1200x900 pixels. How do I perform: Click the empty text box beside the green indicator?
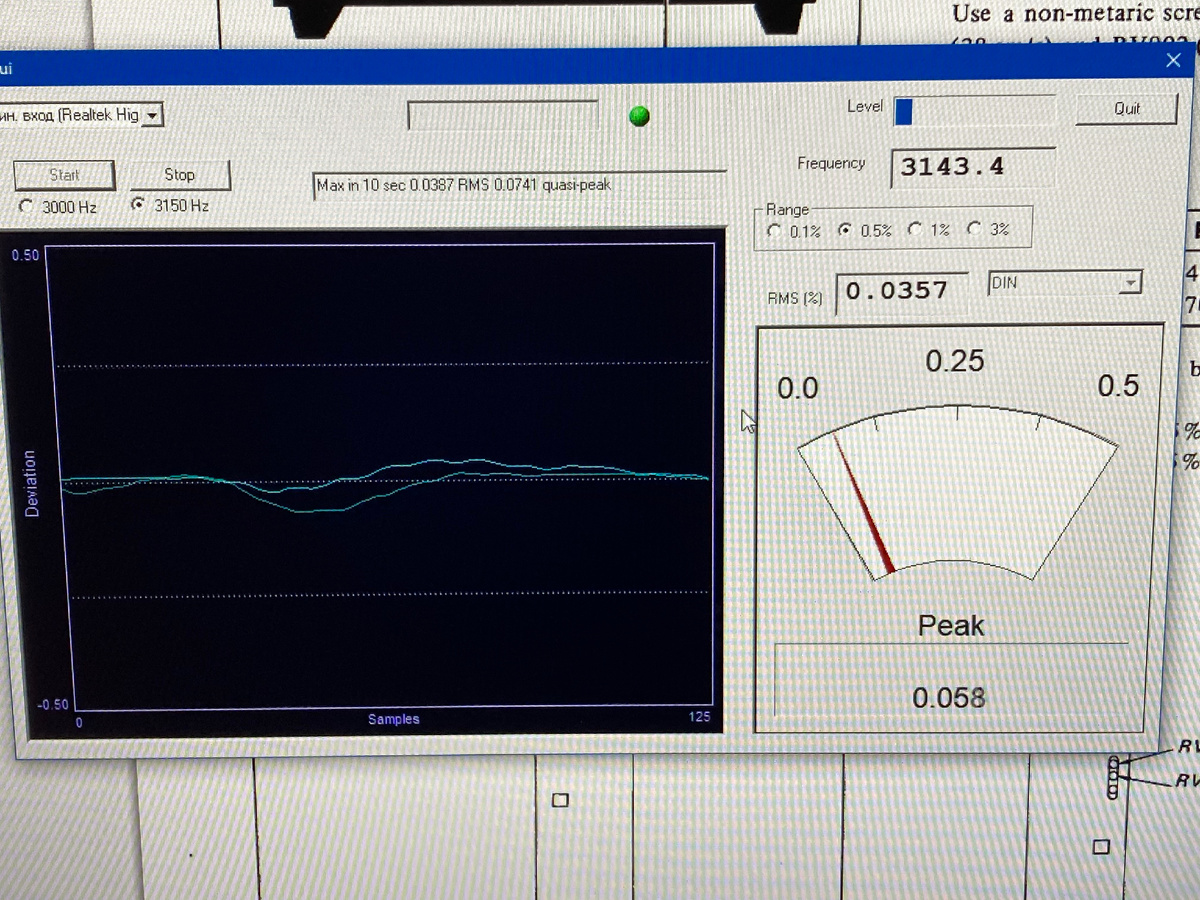pos(503,115)
